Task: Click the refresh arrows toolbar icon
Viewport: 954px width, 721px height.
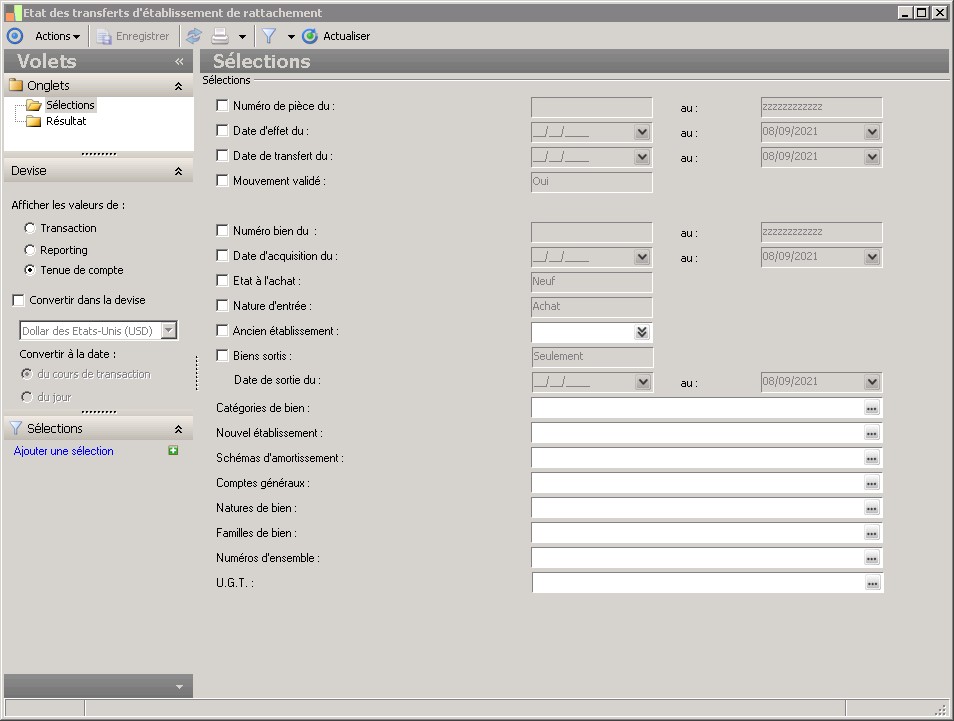Action: (x=194, y=36)
